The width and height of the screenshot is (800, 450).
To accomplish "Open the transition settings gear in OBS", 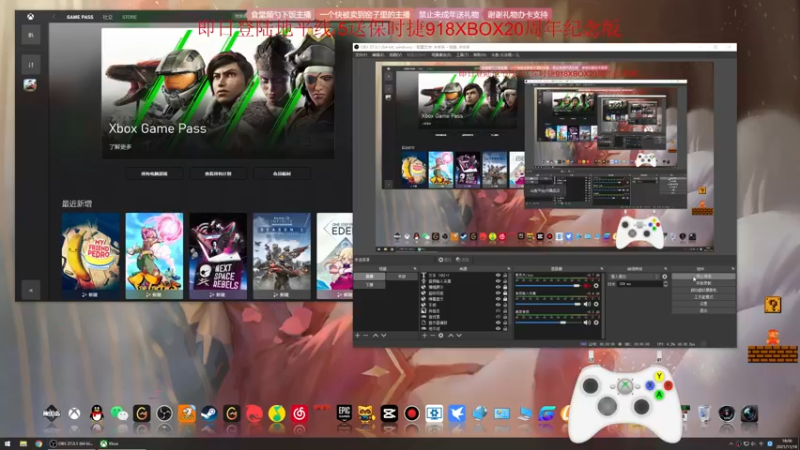I will 664,277.
